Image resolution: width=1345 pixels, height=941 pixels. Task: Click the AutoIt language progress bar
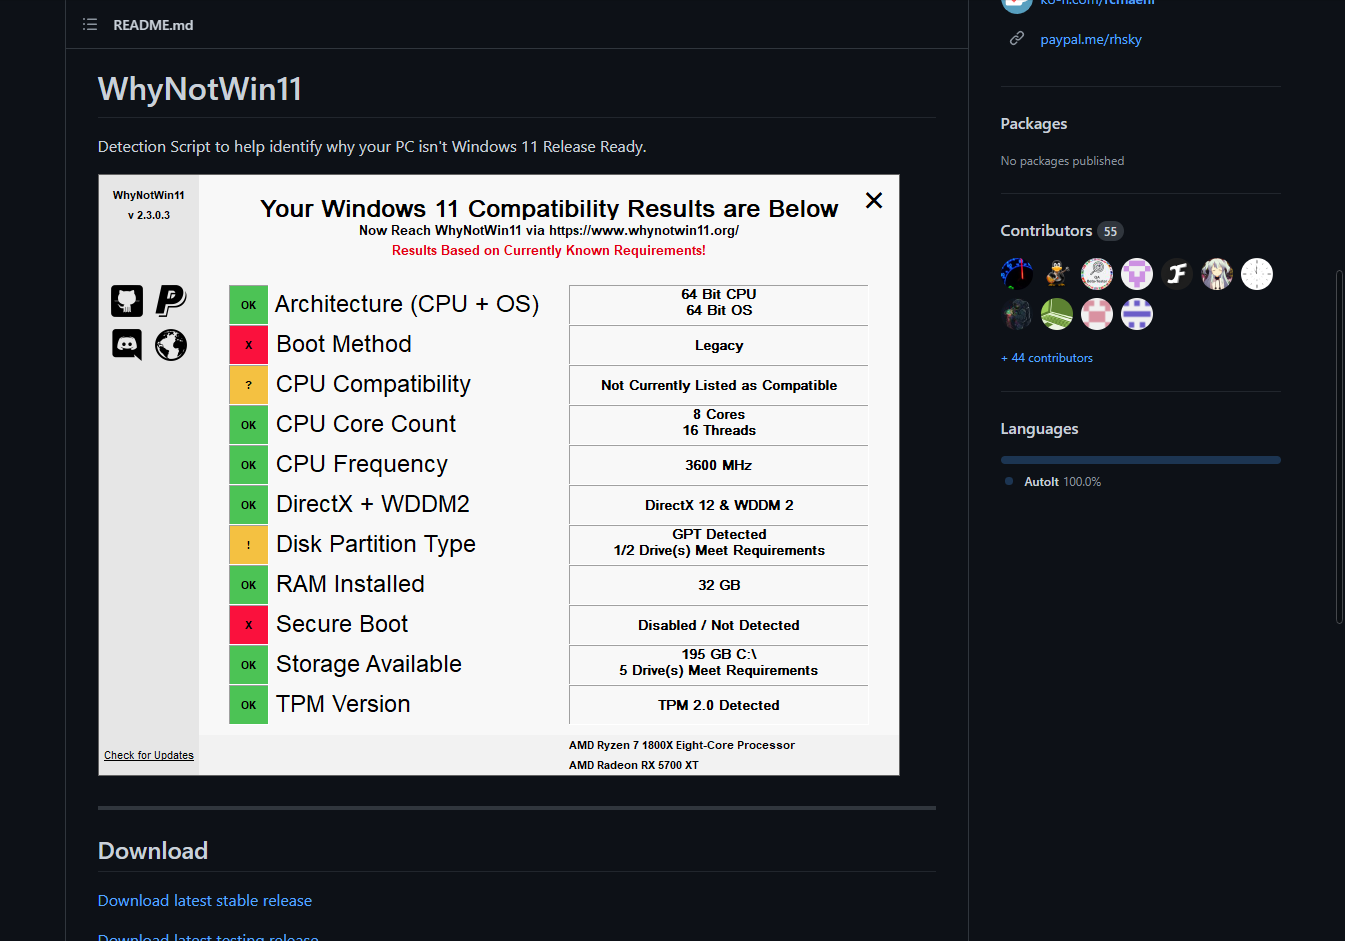tap(1141, 460)
